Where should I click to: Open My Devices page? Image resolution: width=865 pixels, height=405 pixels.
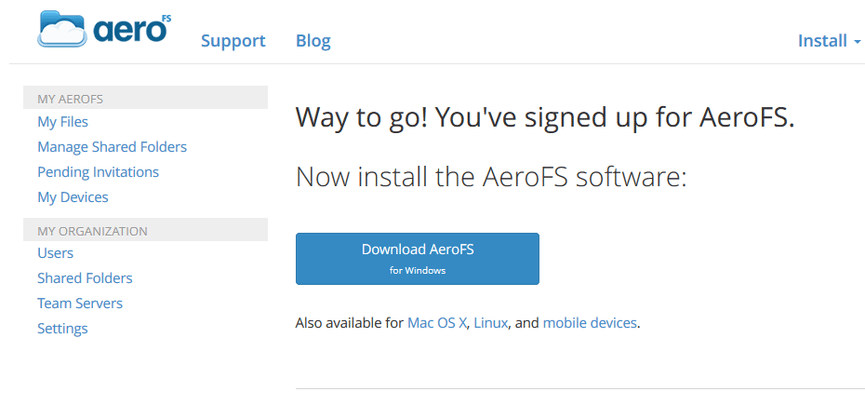[x=73, y=197]
